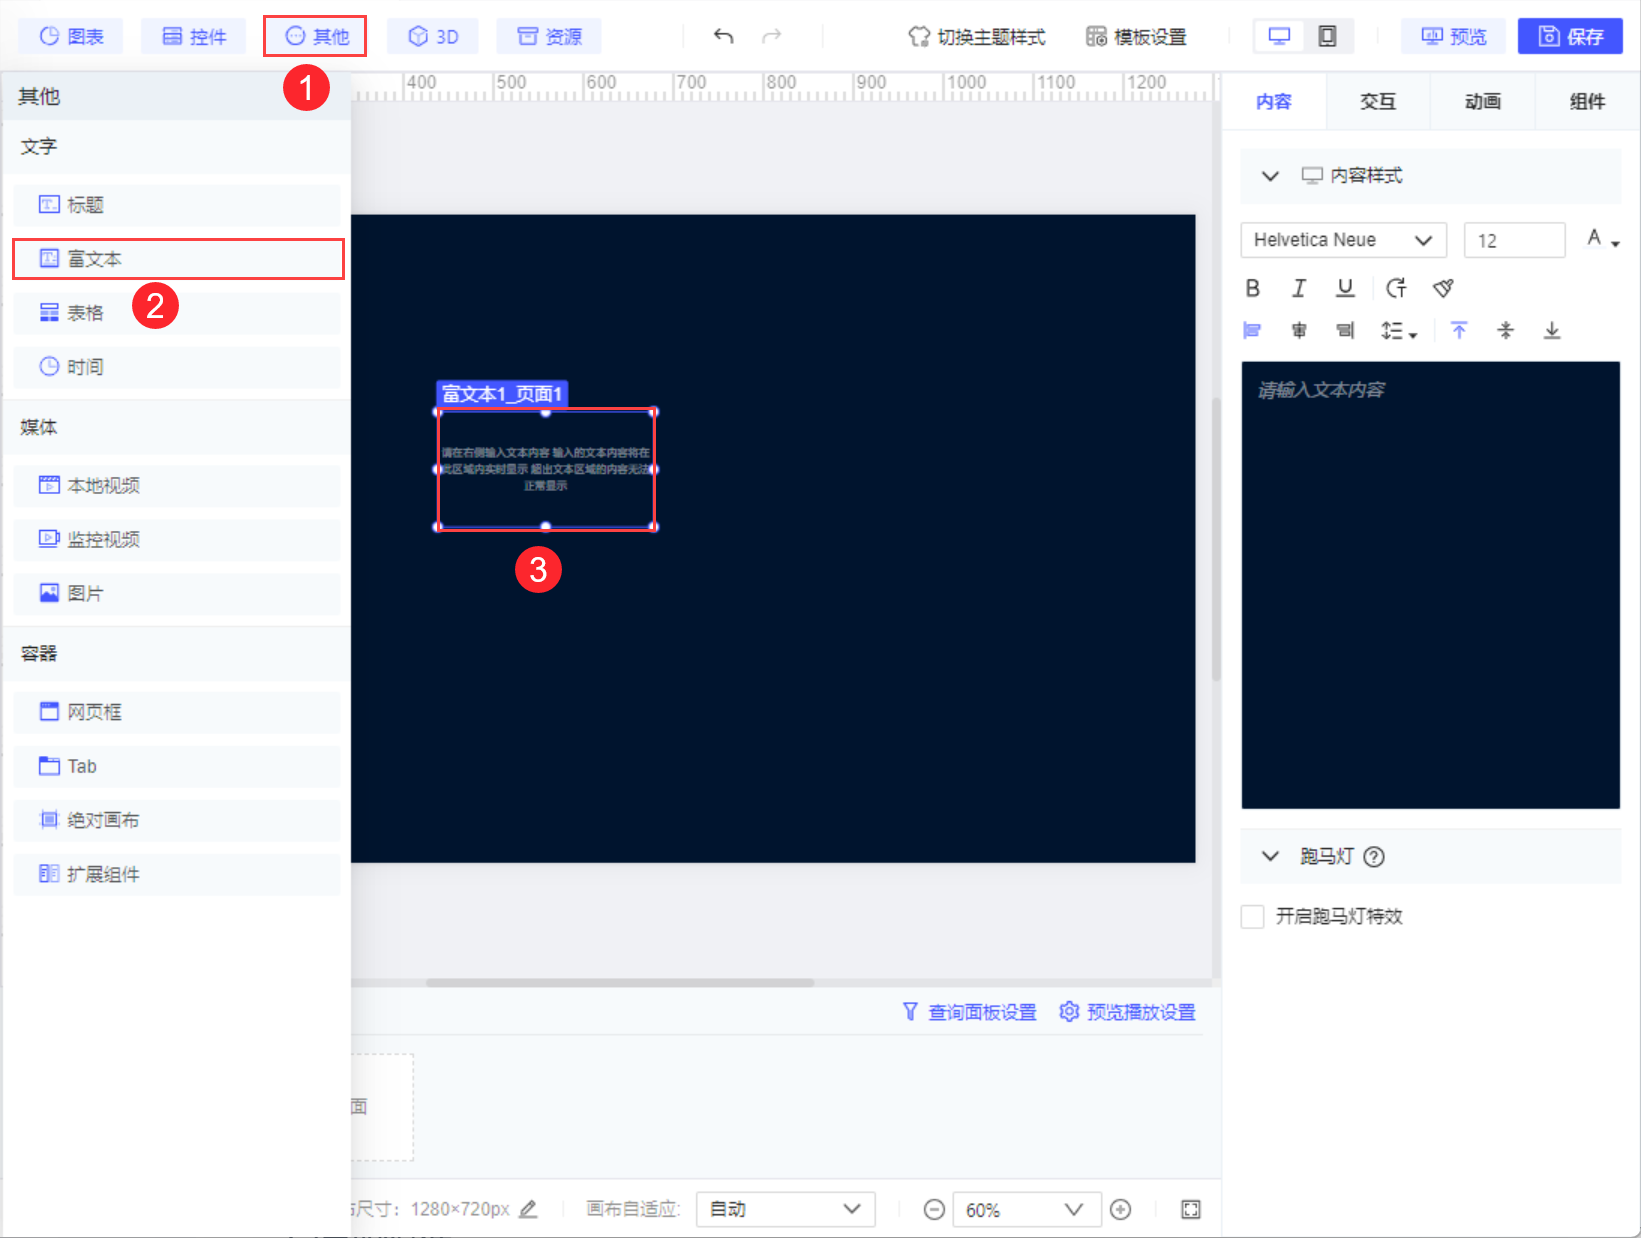Add a 监控视频 surveillance video component
The image size is (1641, 1238).
177,540
